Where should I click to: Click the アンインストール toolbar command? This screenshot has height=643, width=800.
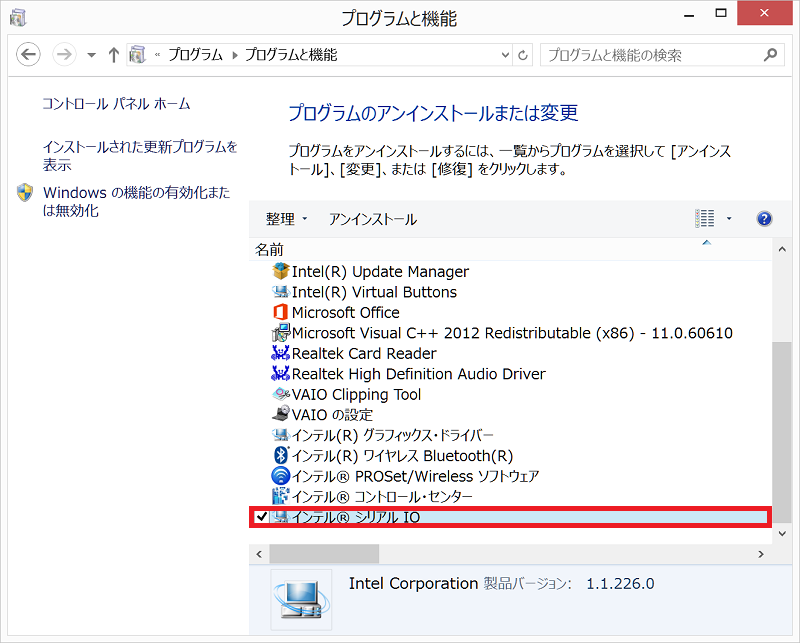pos(372,219)
